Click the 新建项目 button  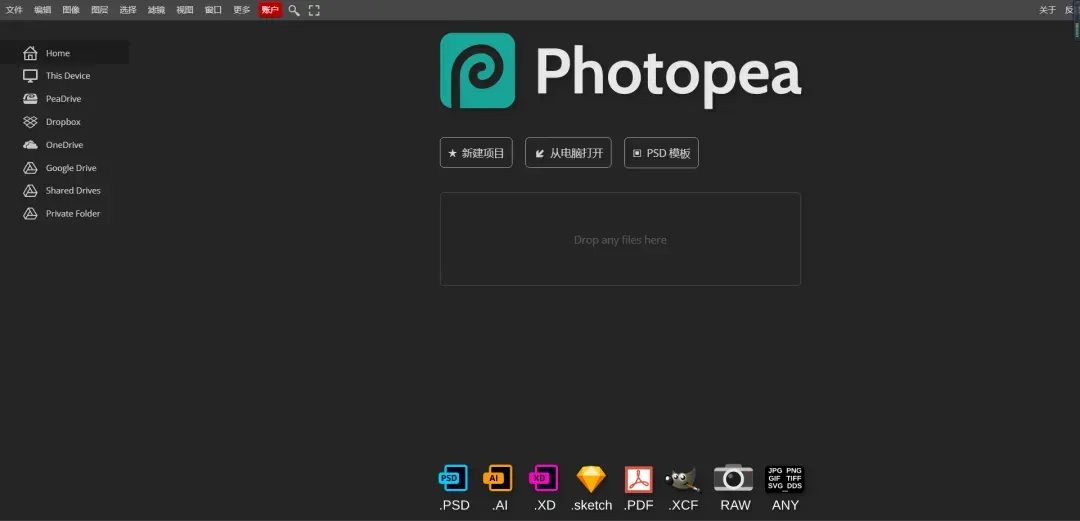tap(476, 153)
